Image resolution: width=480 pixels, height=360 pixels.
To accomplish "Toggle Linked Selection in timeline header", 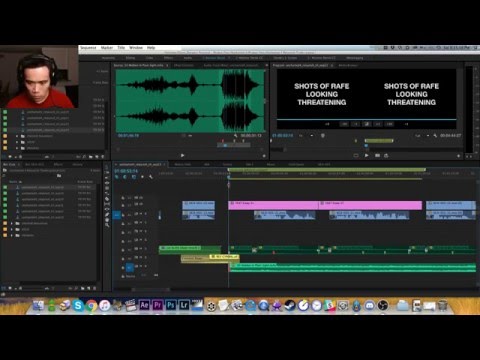I will (x=133, y=177).
